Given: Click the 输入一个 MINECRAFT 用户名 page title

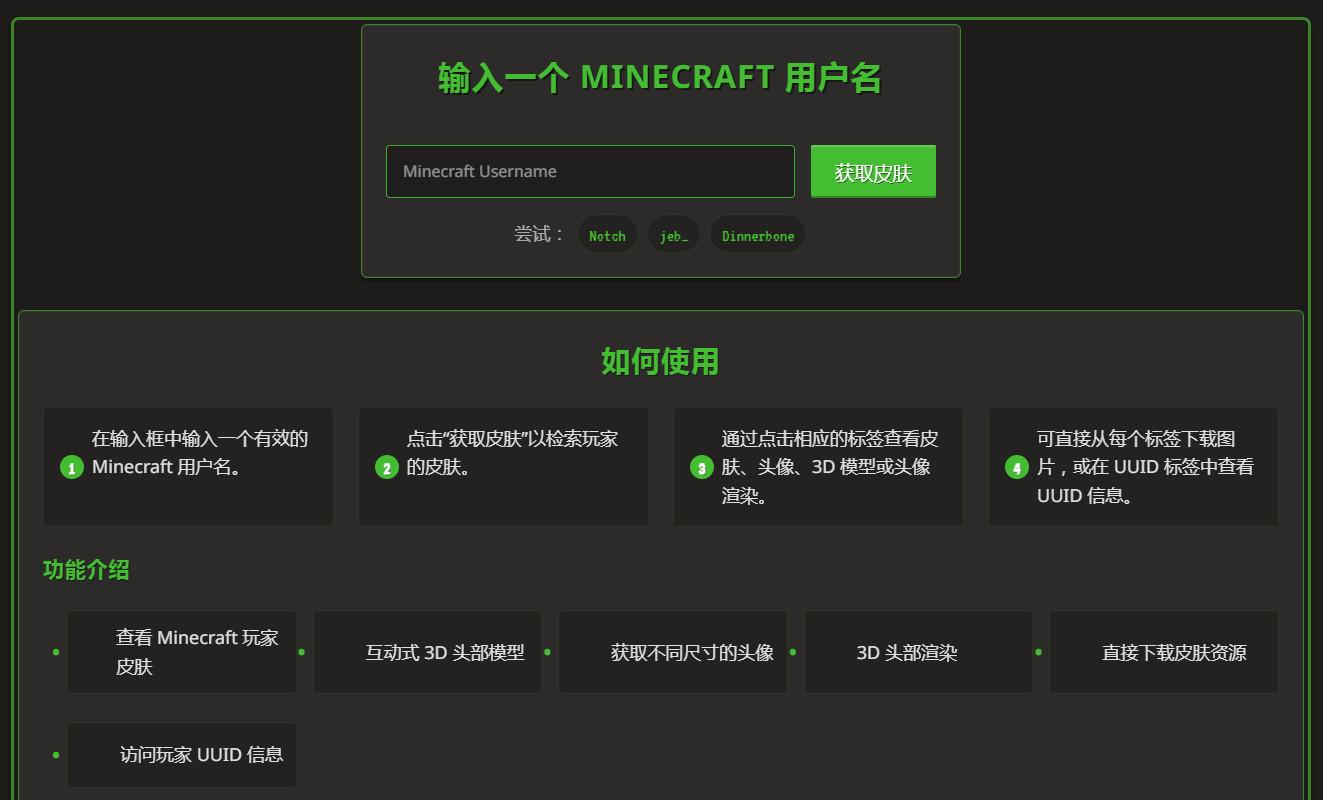Looking at the screenshot, I should (x=659, y=75).
